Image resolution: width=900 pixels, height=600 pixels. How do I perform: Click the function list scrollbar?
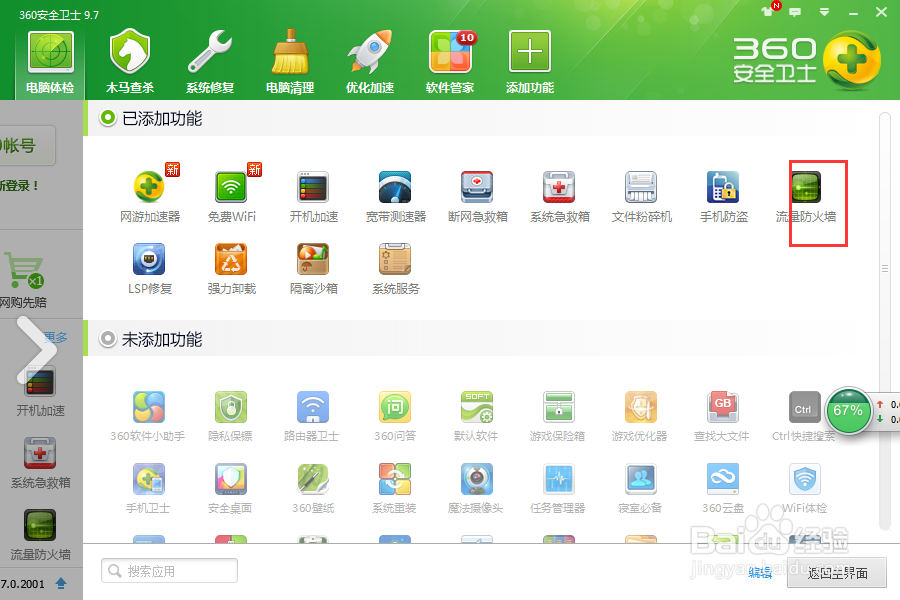884,320
